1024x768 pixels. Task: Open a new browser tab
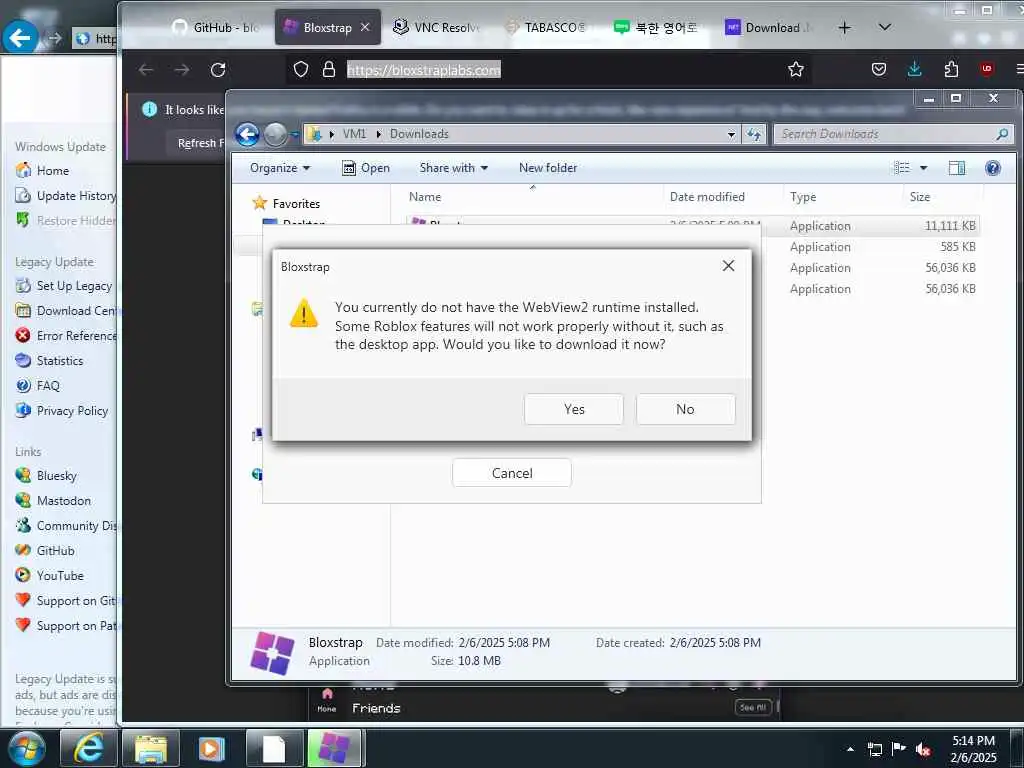[x=844, y=27]
